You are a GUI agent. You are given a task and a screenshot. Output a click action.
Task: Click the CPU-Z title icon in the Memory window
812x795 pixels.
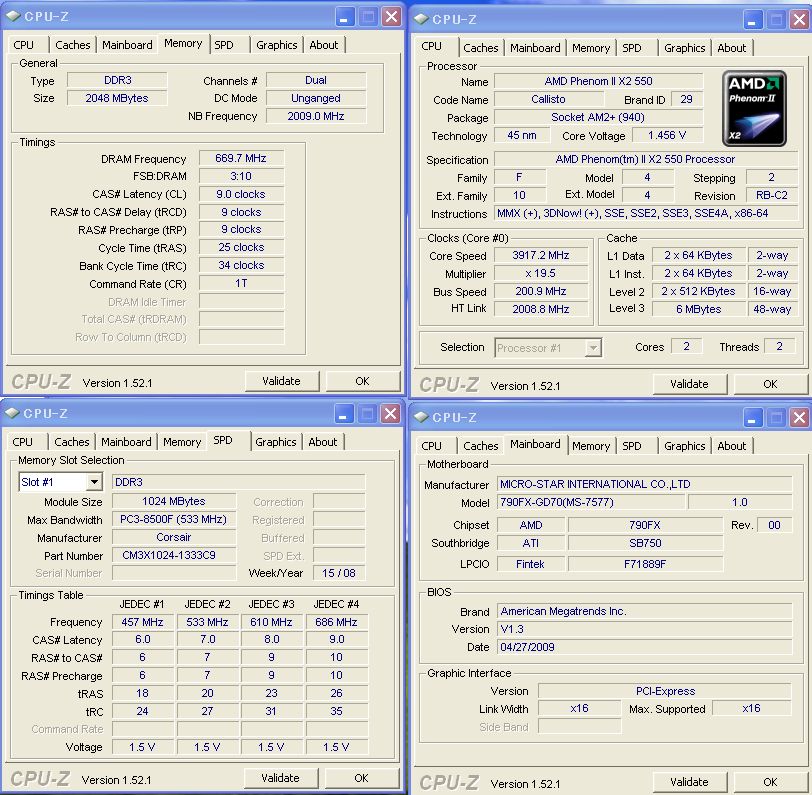click(12, 16)
